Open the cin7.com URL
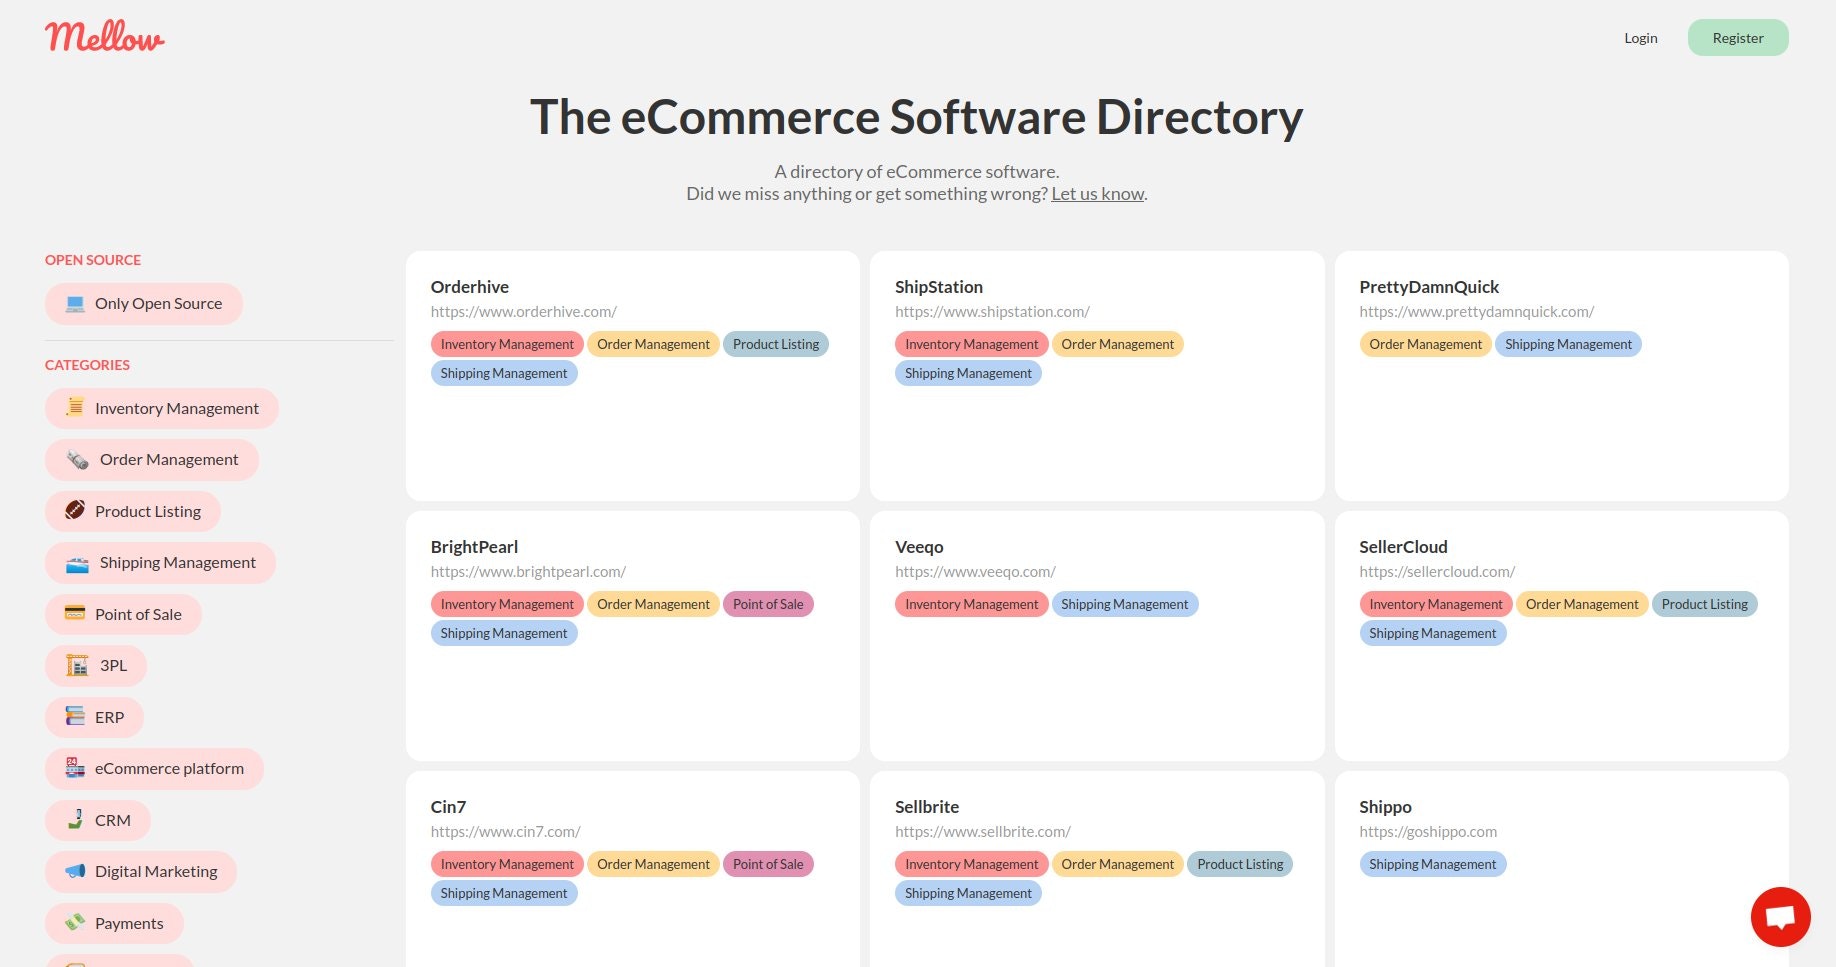This screenshot has width=1836, height=967. pyautogui.click(x=505, y=832)
